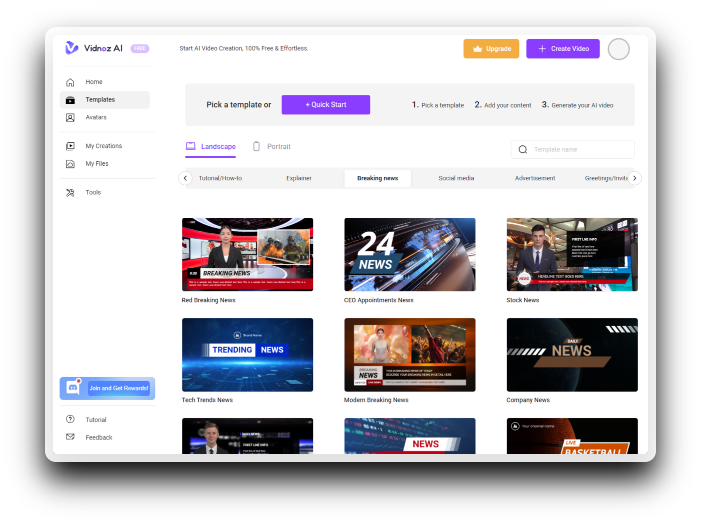Screen dimensions: 701x525
Task: Click the user profile avatar circle
Action: (x=618, y=49)
